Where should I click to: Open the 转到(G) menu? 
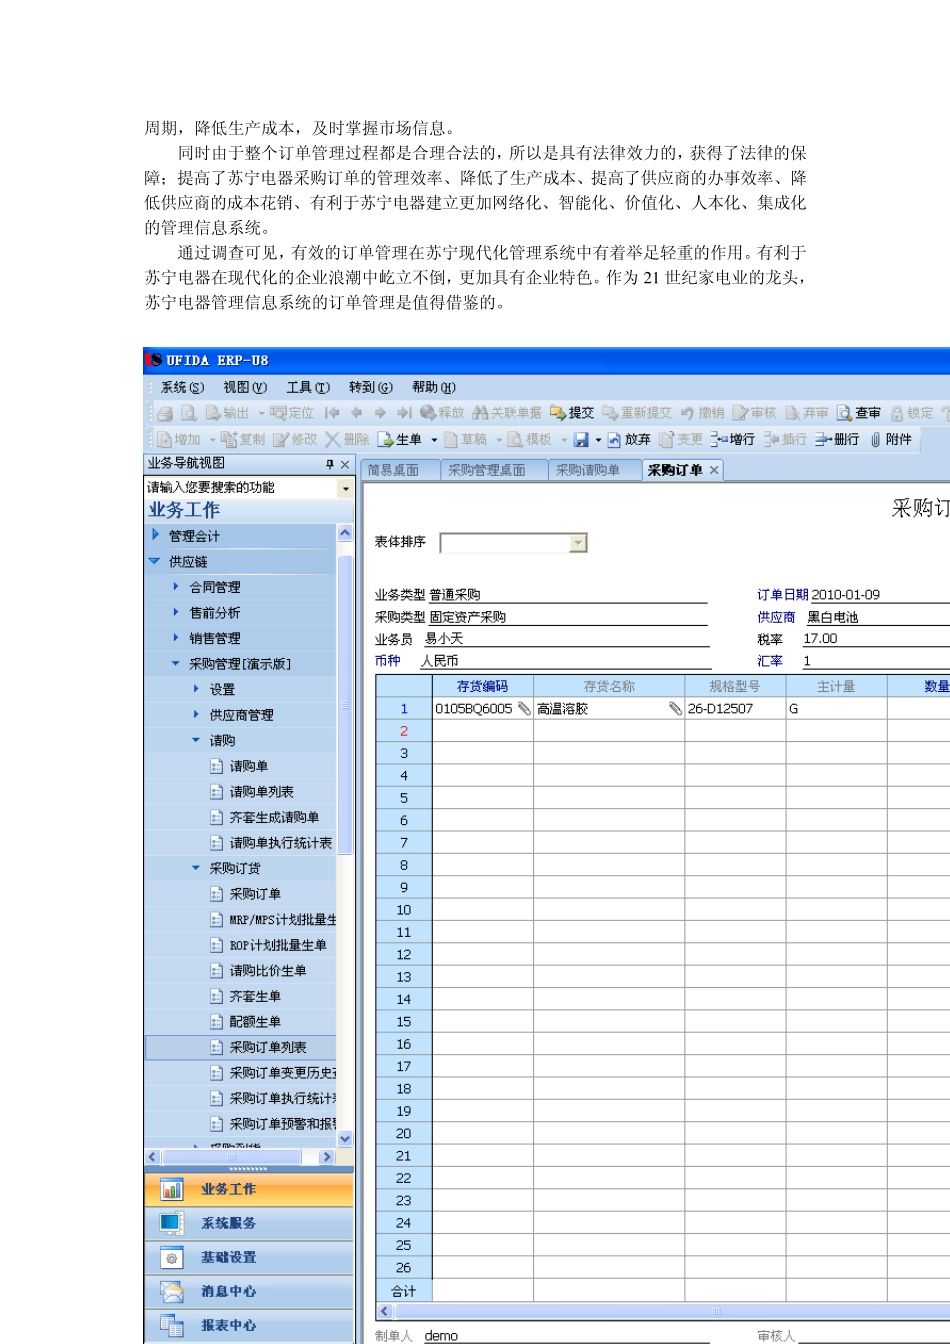point(371,387)
